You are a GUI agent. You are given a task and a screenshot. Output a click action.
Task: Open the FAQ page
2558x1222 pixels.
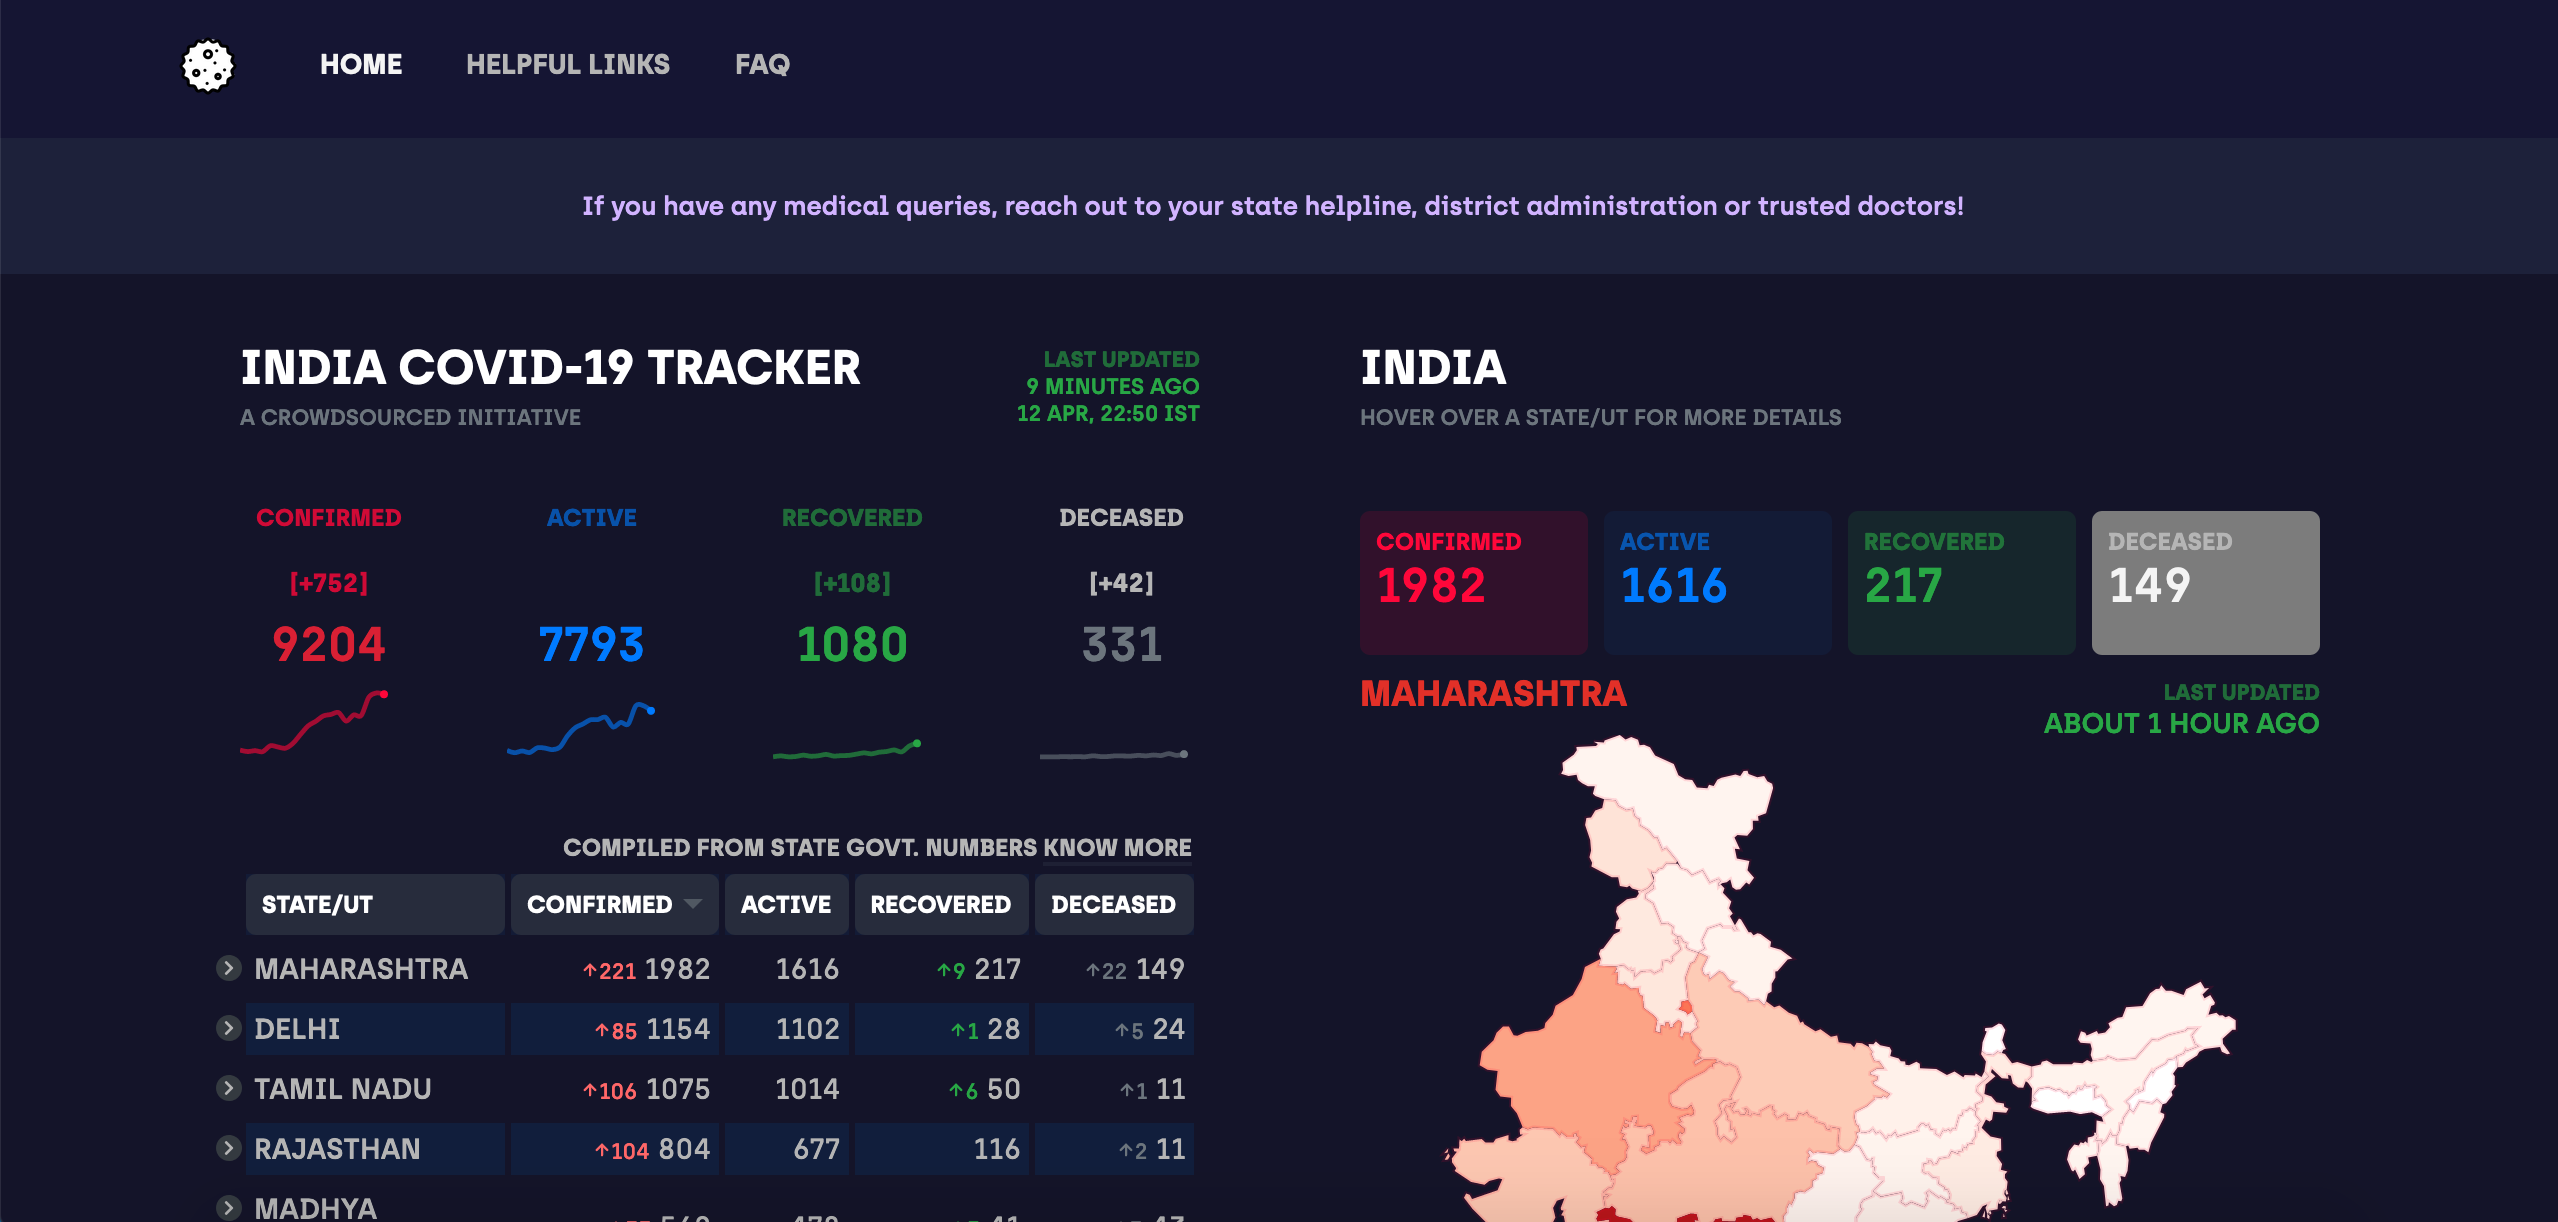coord(762,64)
